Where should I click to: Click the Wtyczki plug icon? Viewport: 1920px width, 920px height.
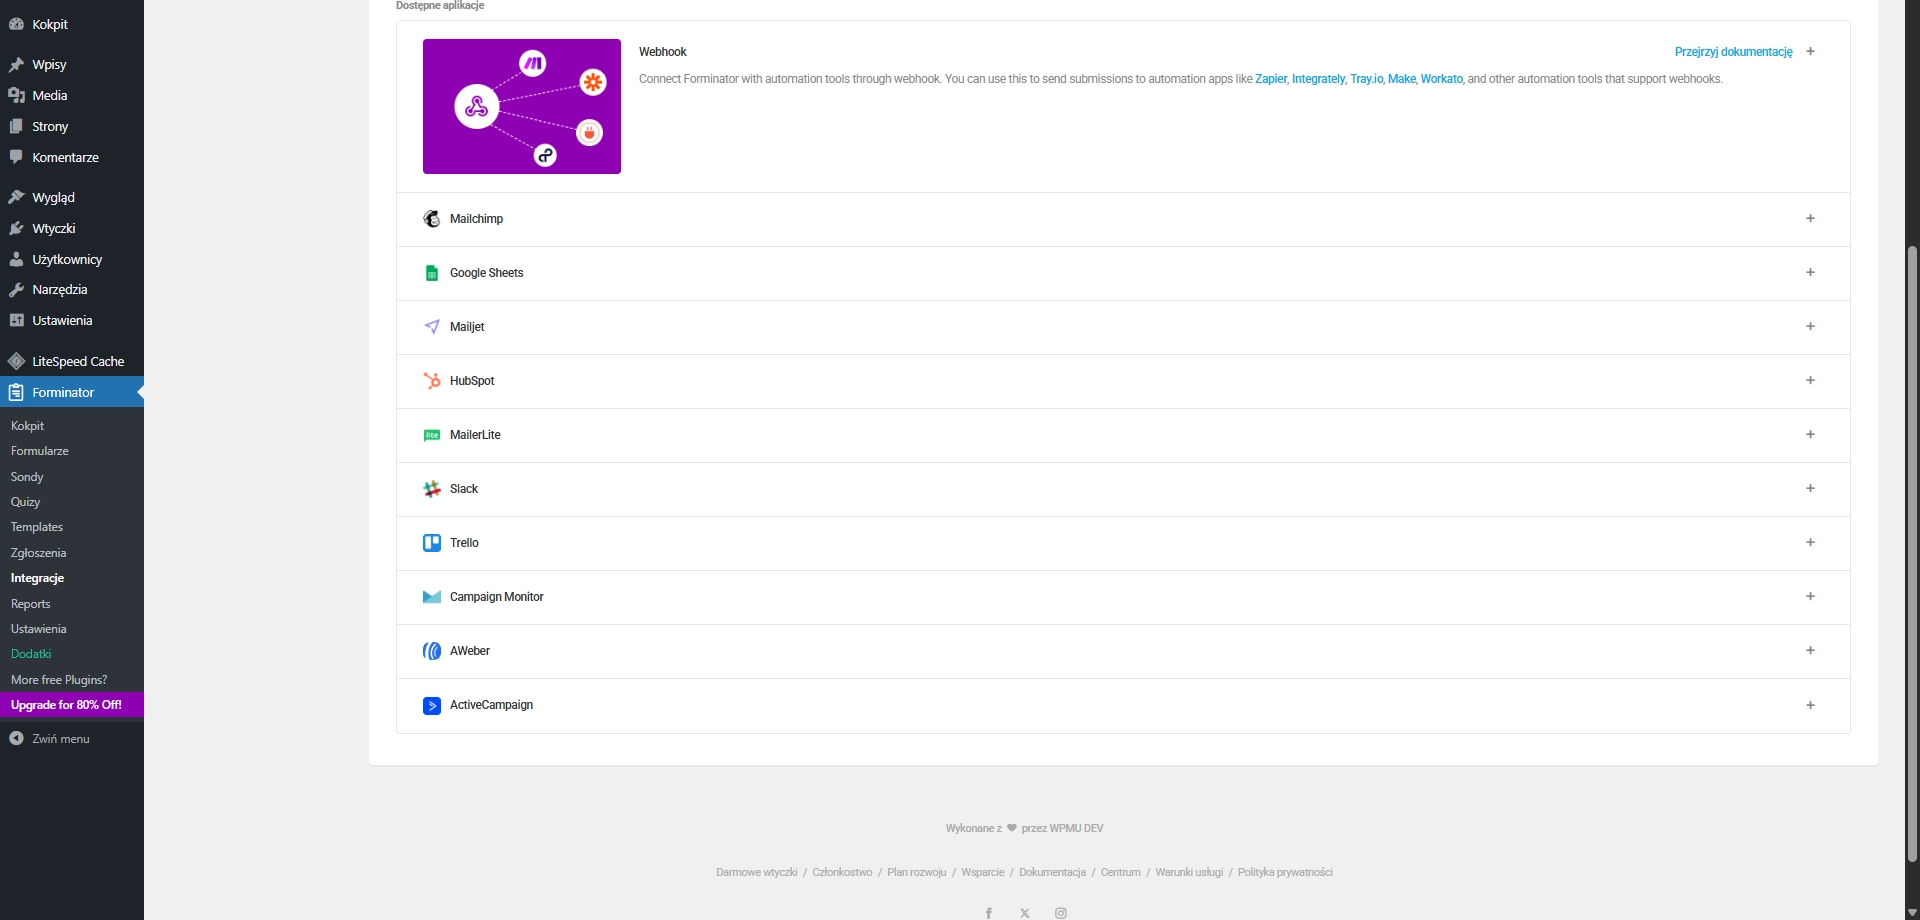16,228
